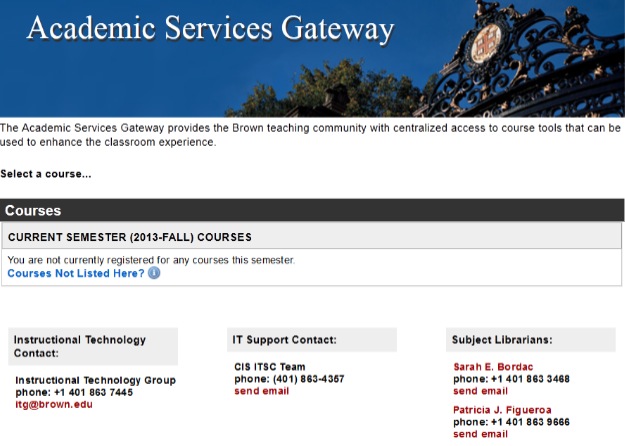Click the itg@brown.edu email link

54,404
